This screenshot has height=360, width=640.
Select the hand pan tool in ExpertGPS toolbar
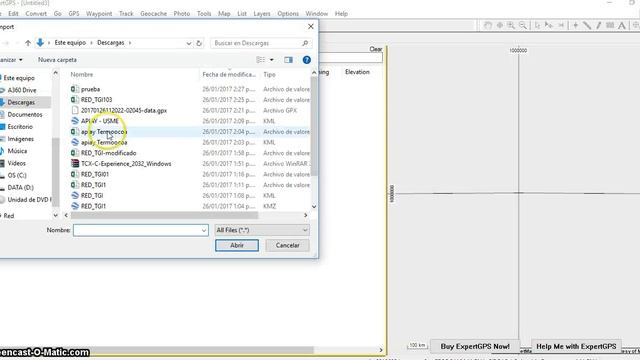coord(488,25)
